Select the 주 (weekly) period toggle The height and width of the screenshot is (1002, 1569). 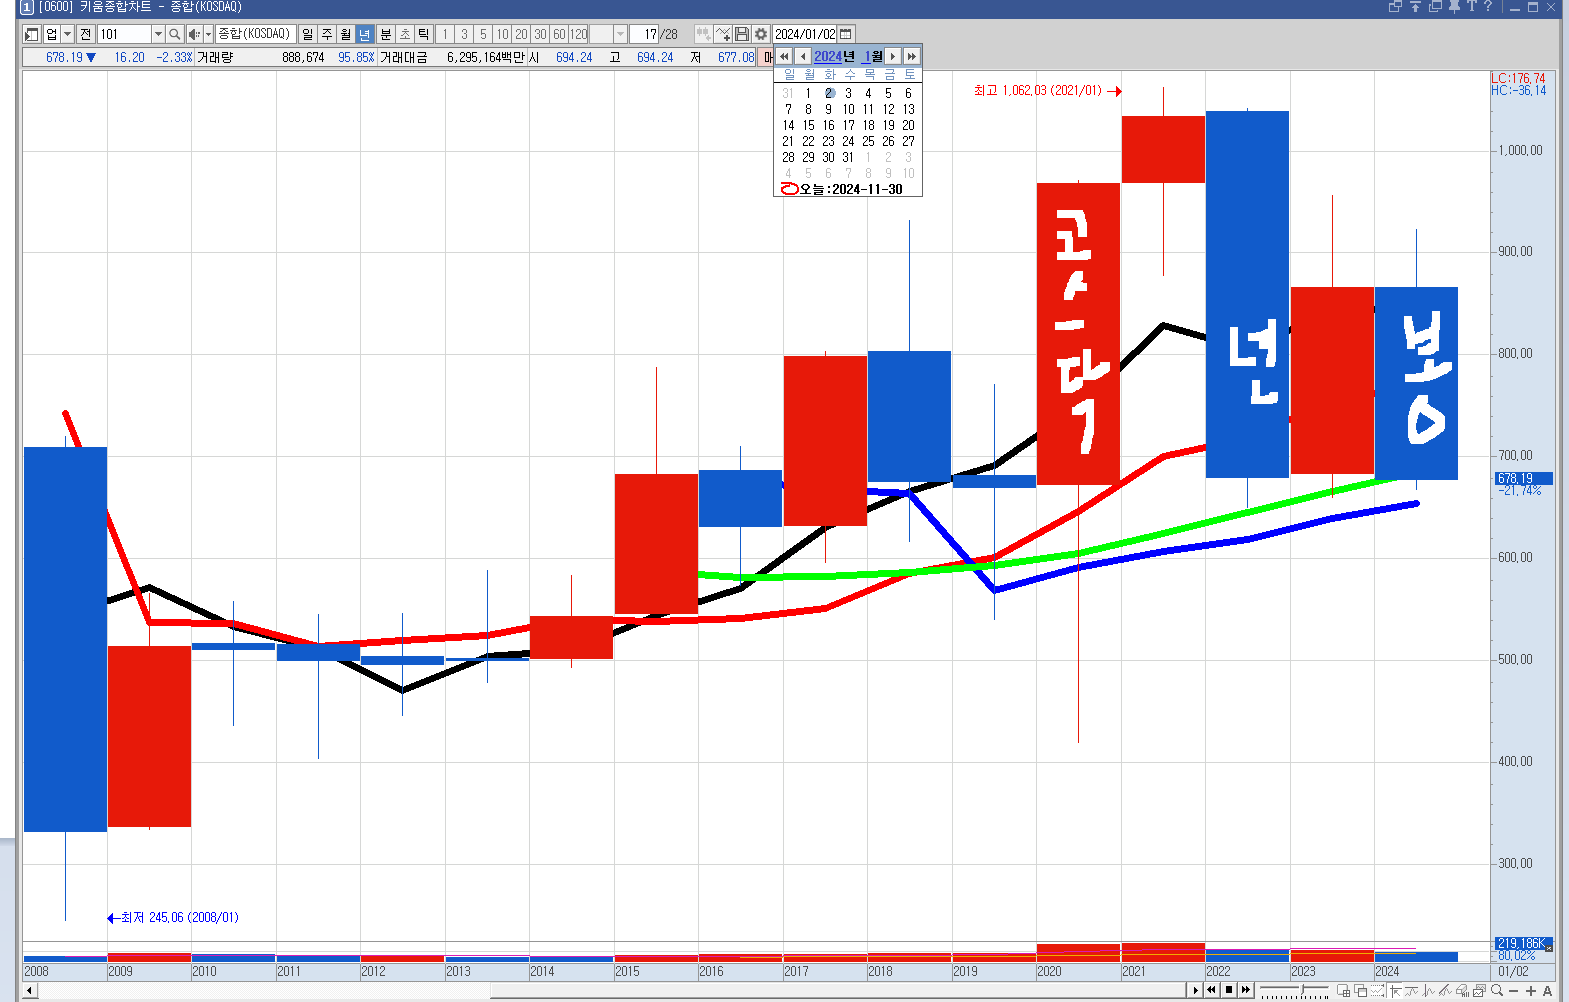(x=326, y=34)
